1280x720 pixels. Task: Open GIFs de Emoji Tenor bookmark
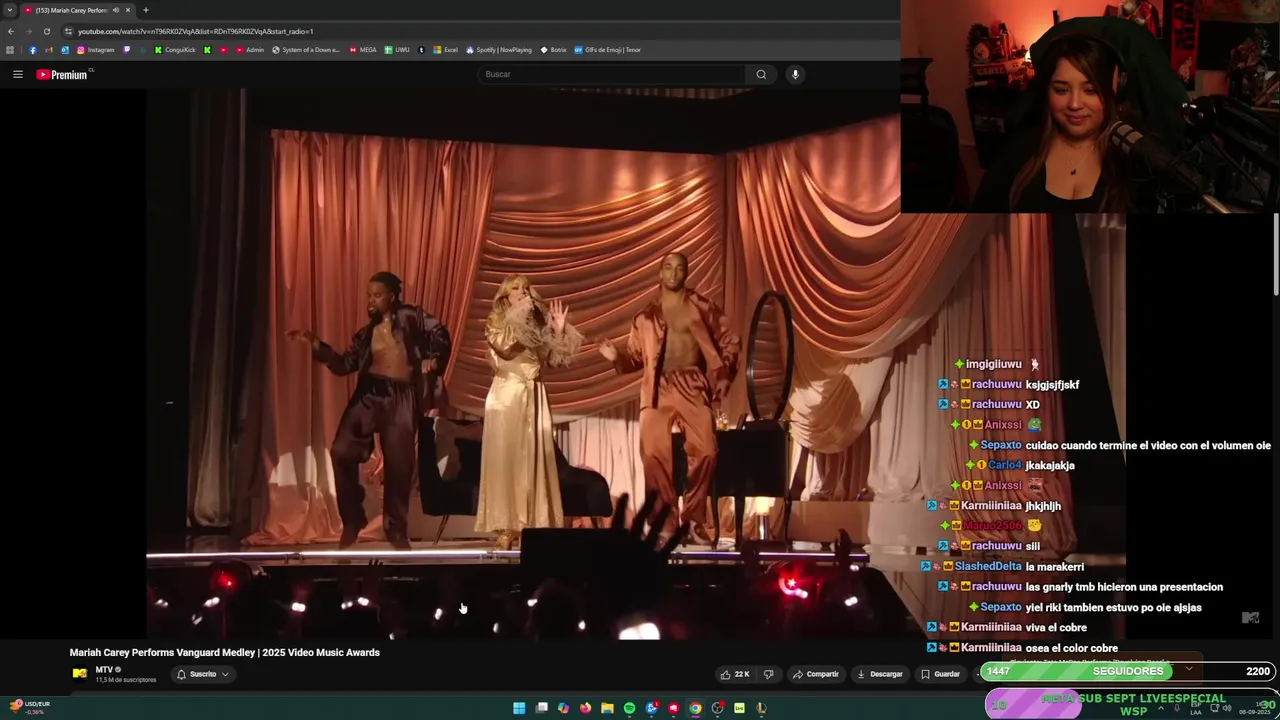pyautogui.click(x=607, y=50)
